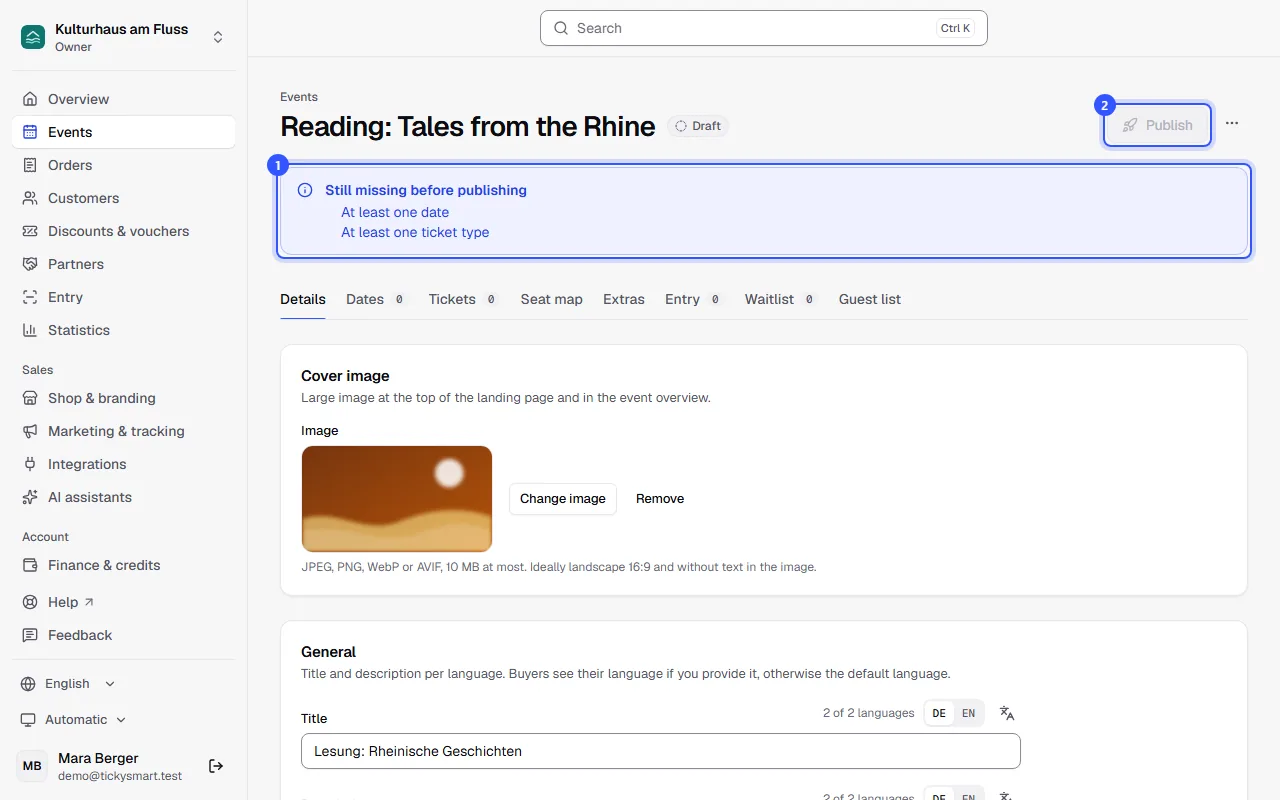This screenshot has width=1280, height=800.
Task: Open the Partners handshake icon
Action: pyautogui.click(x=30, y=264)
